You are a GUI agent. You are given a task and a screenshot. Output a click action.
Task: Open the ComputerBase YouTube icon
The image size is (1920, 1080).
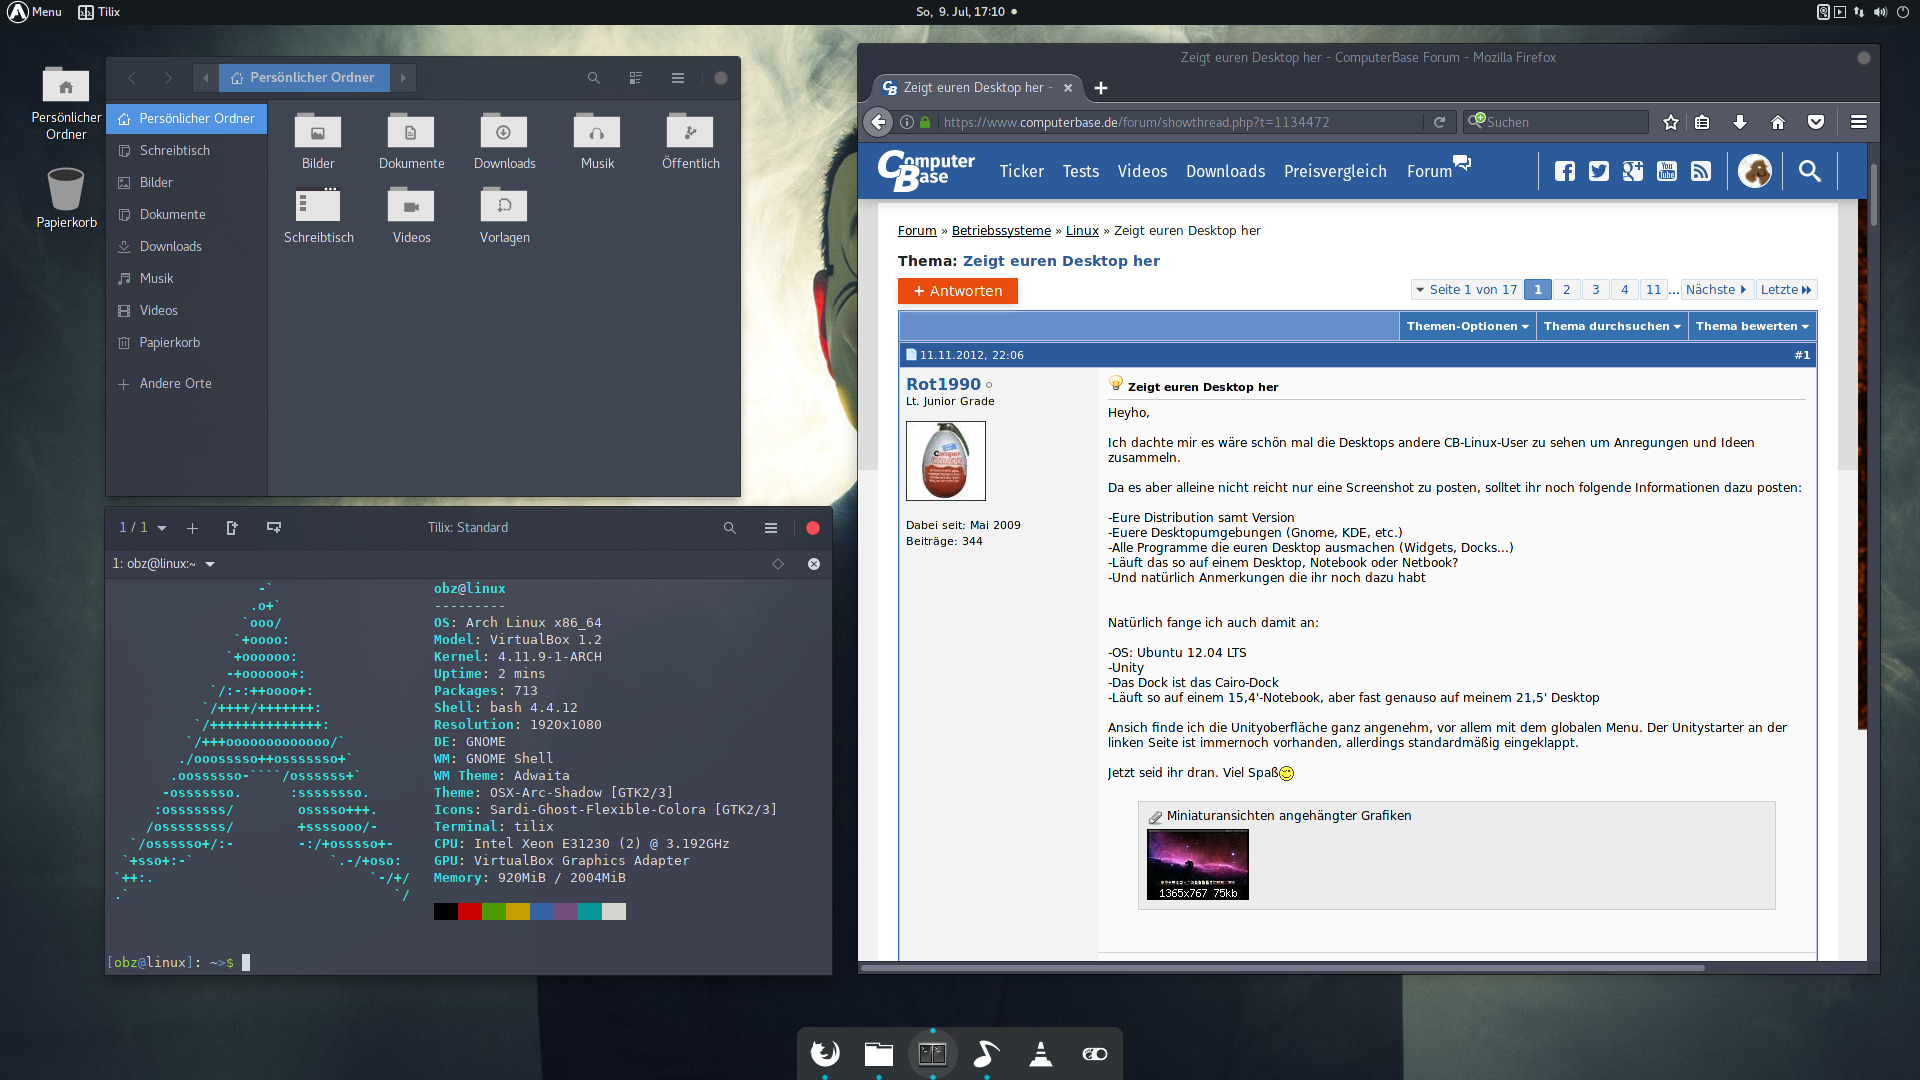(x=1667, y=171)
